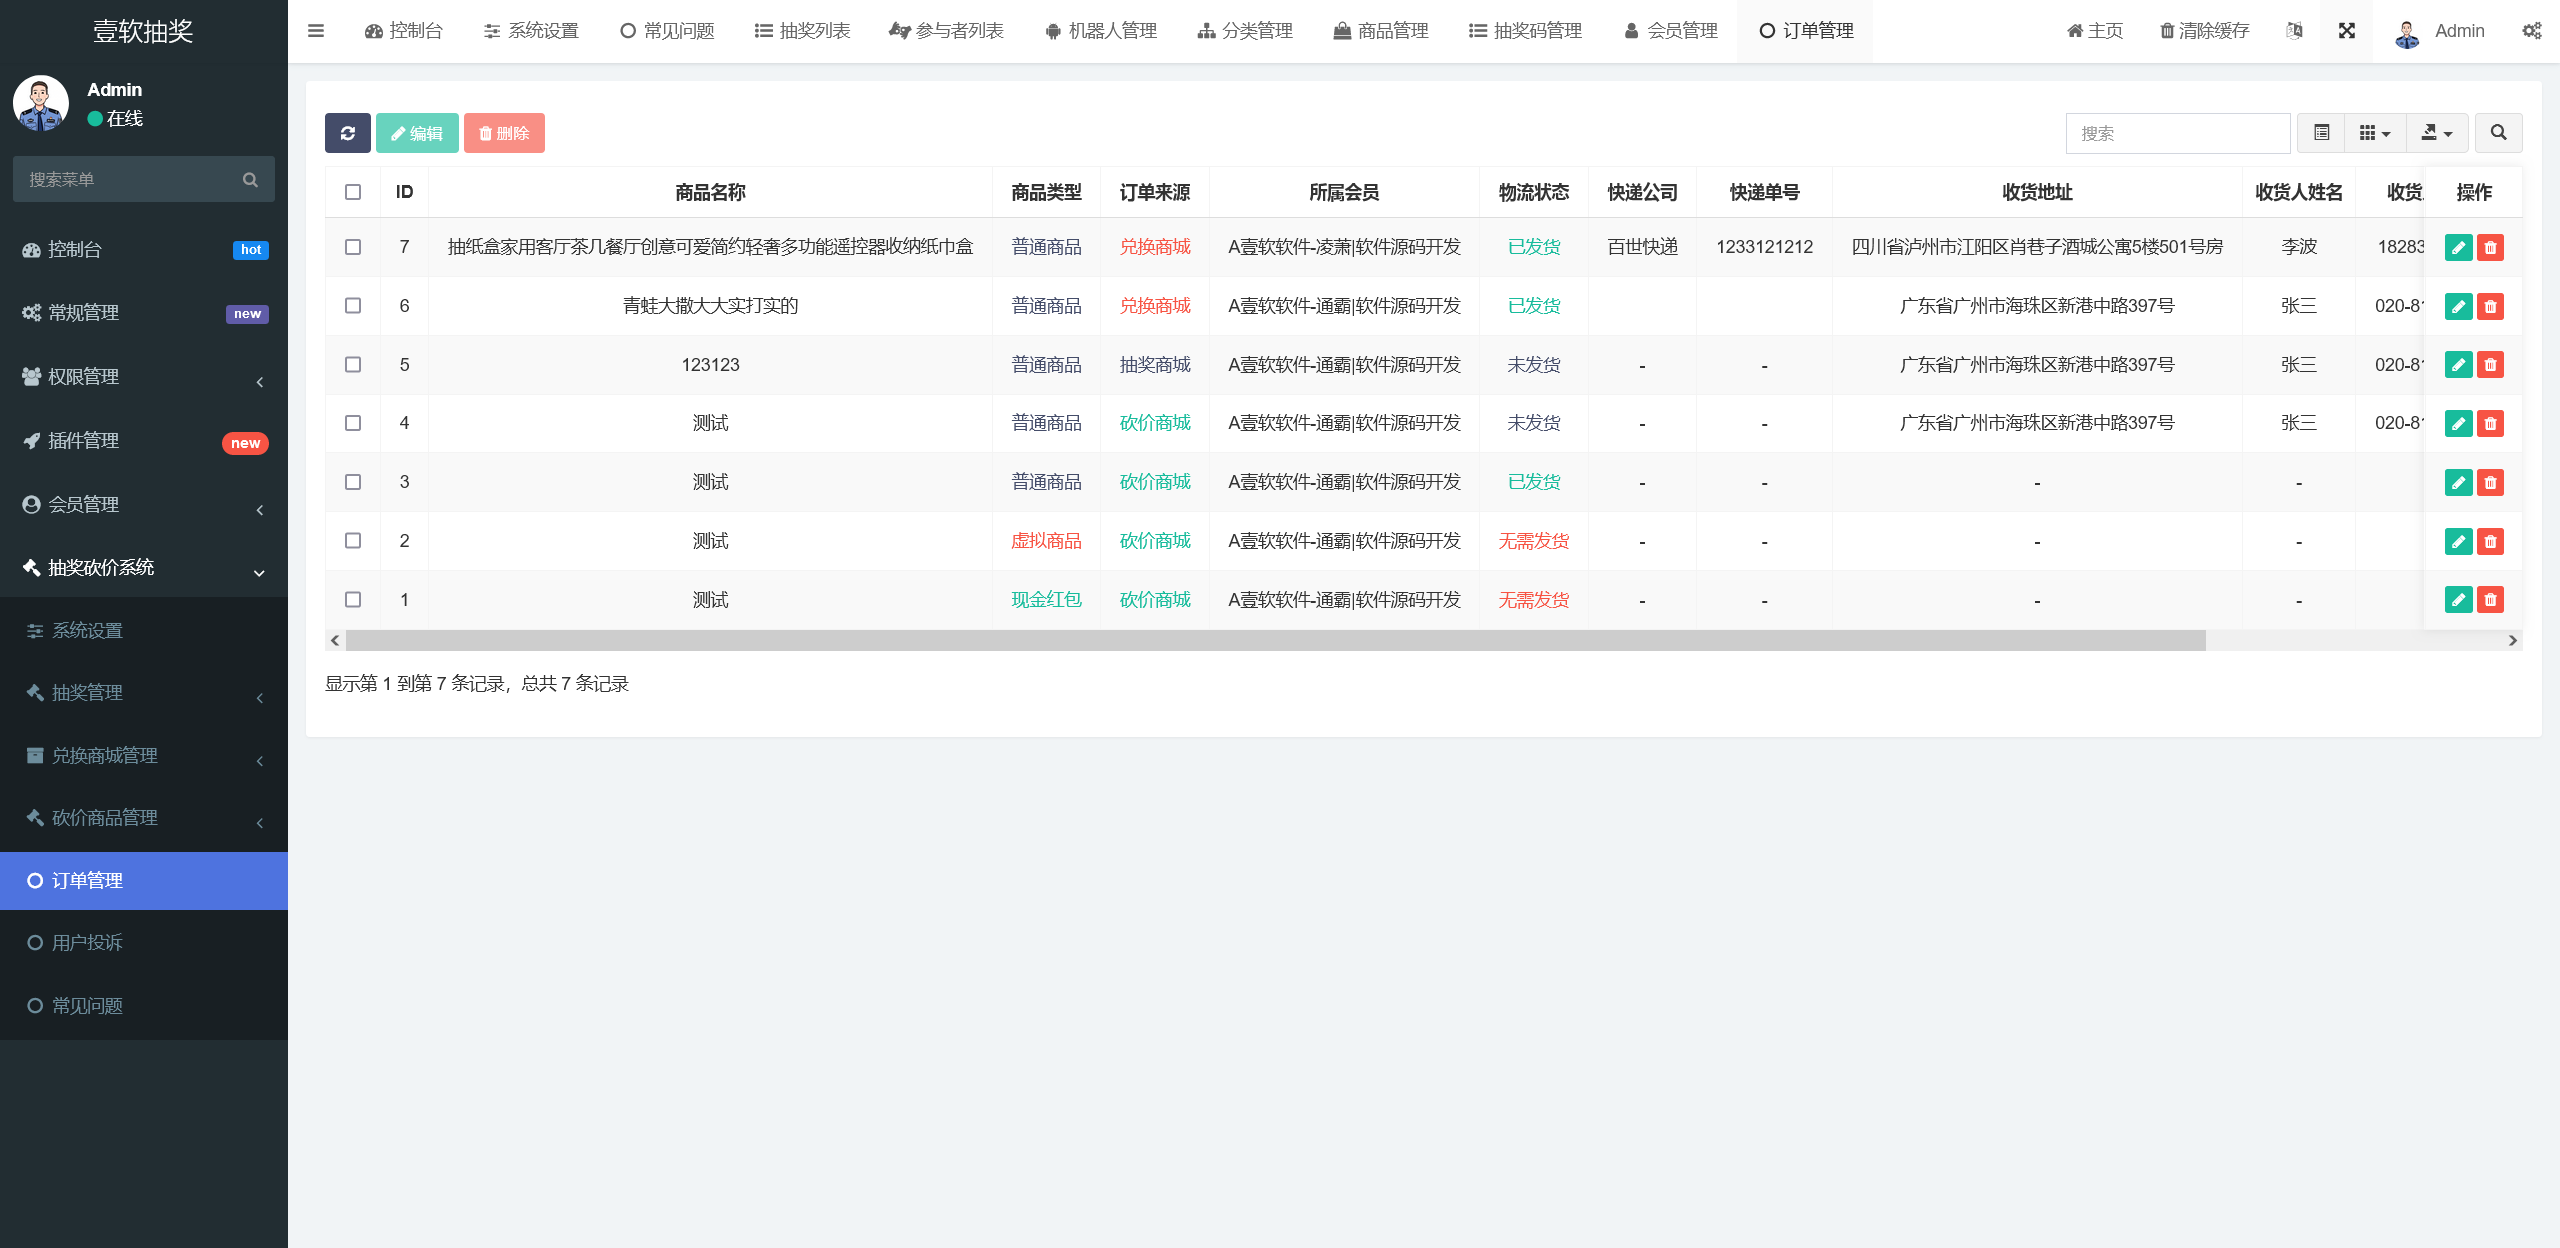Open the search magnifier icon above the table
2560x1248 pixels.
[x=2498, y=132]
